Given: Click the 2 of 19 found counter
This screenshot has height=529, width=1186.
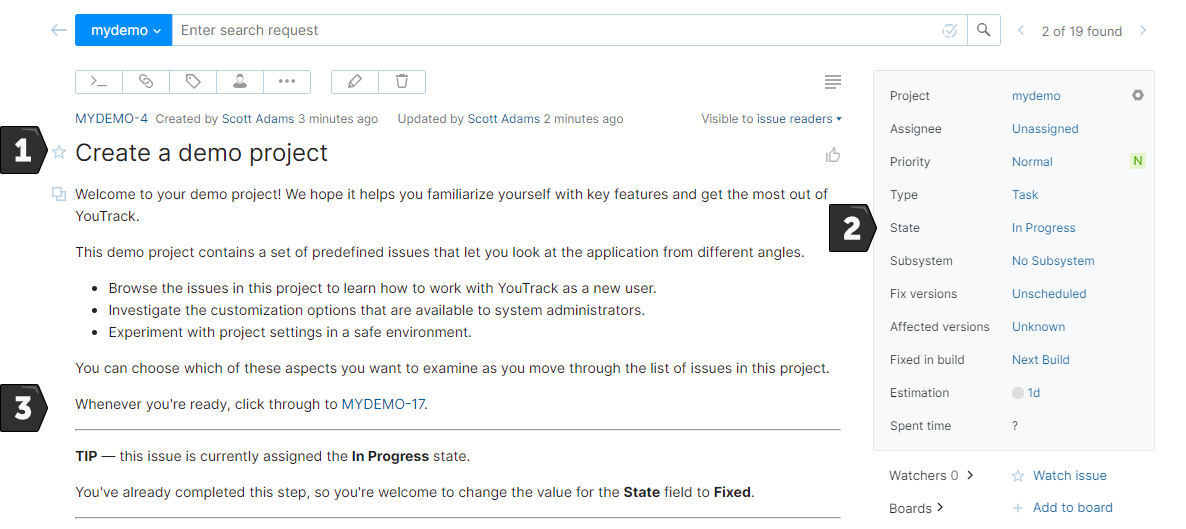Looking at the screenshot, I should [1082, 31].
